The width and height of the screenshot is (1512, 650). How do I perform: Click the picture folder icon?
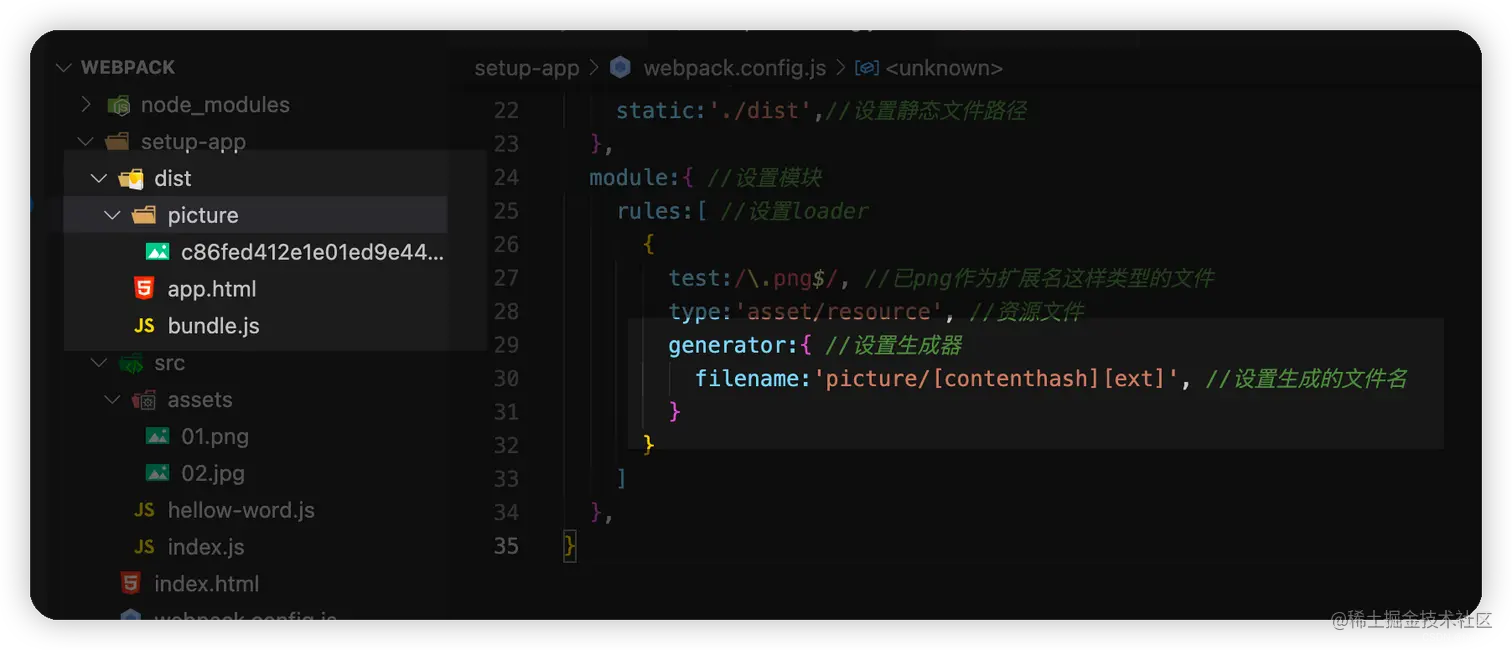[x=144, y=215]
